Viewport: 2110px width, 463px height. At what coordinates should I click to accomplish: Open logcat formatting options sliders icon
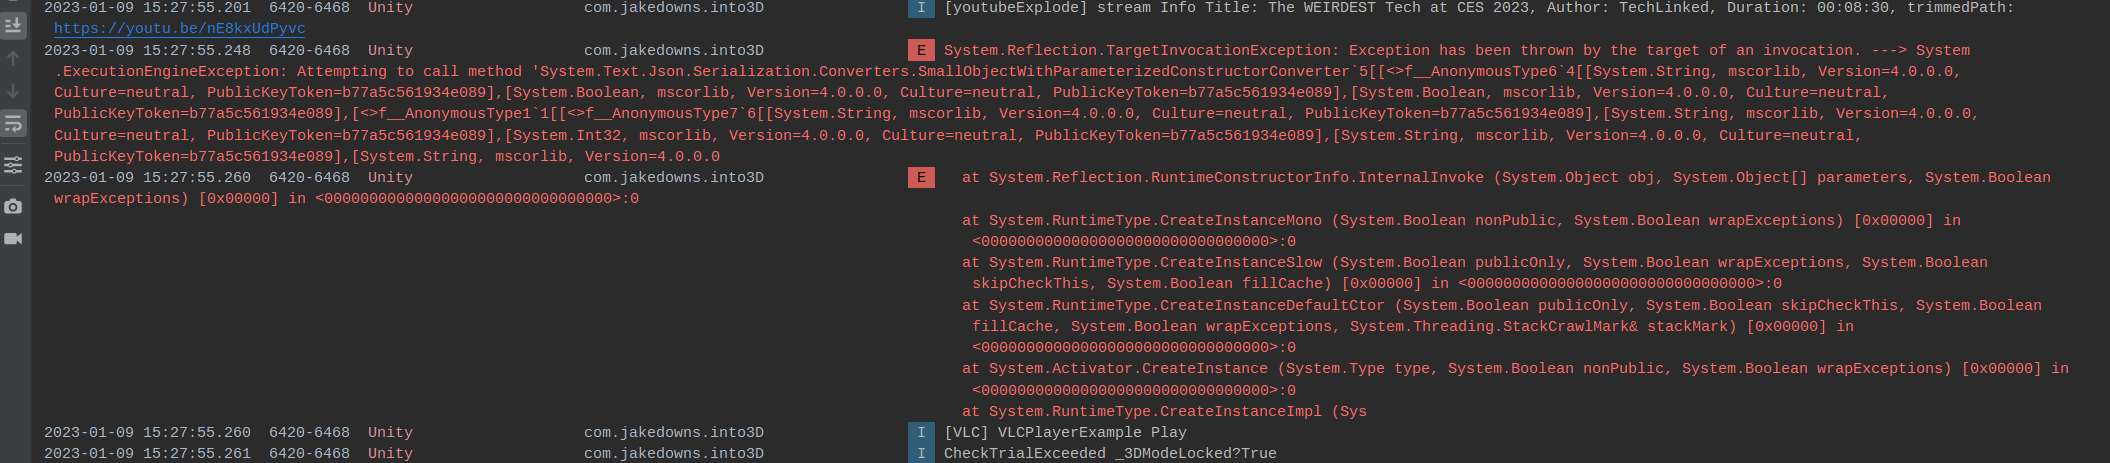(13, 165)
